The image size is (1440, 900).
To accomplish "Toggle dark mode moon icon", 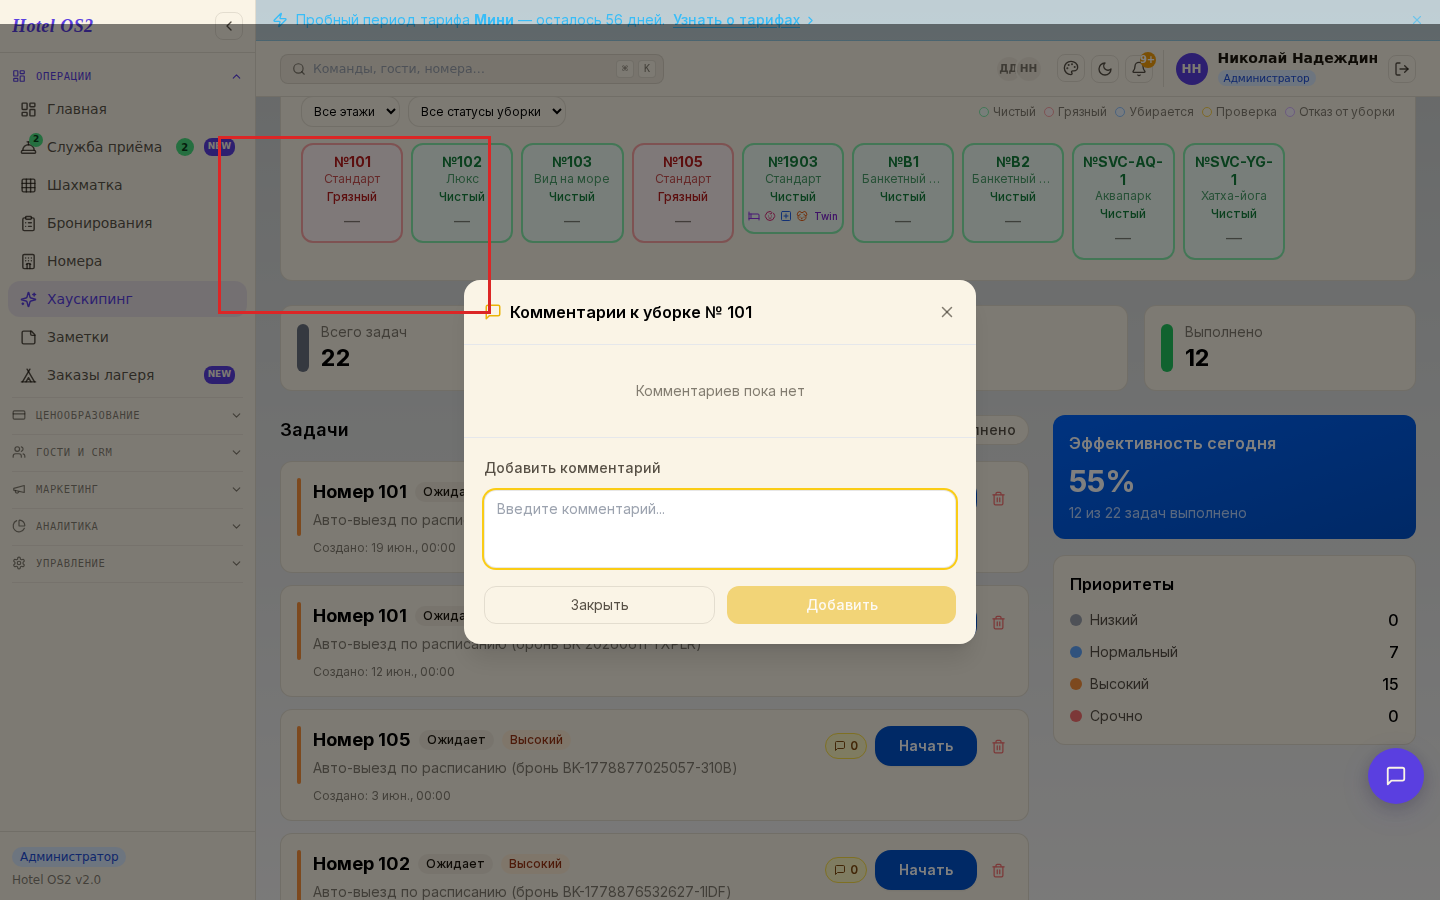I will pos(1105,69).
